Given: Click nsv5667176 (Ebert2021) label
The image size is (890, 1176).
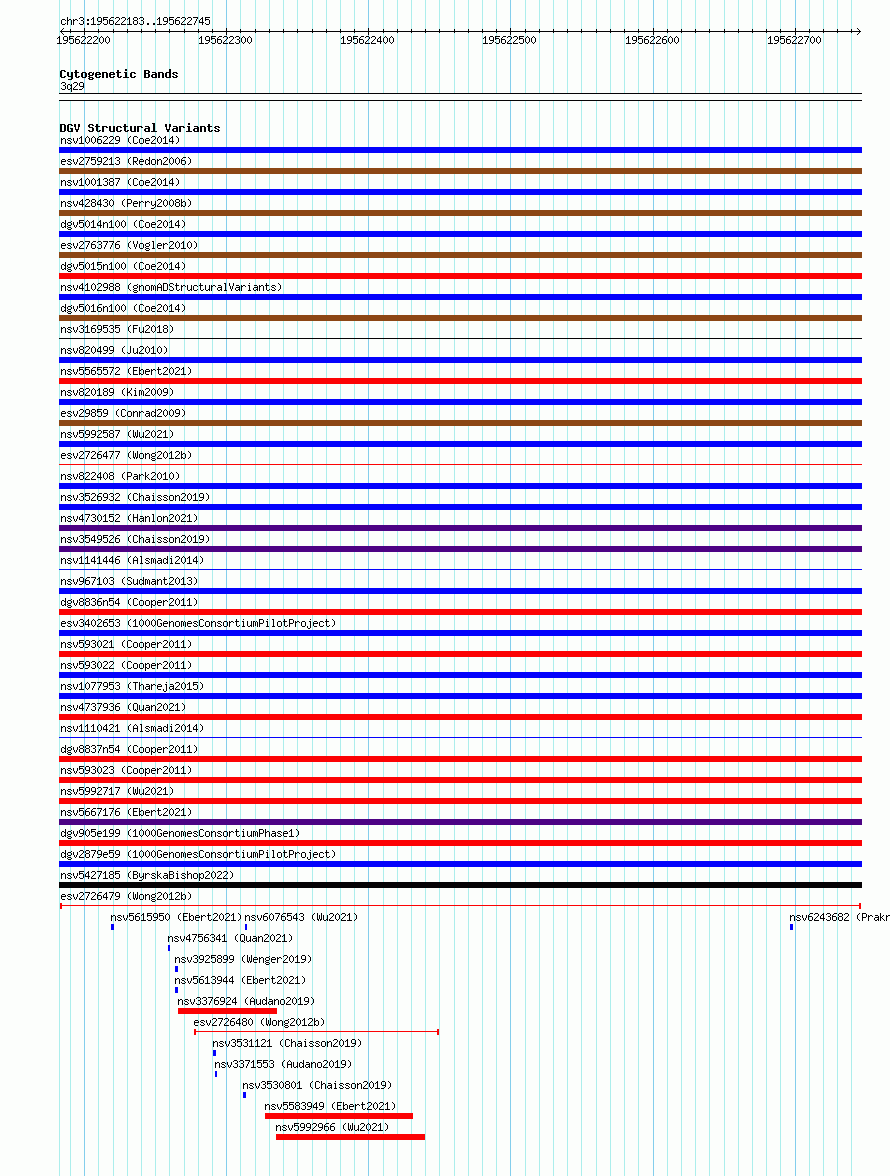Looking at the screenshot, I should pos(126,812).
